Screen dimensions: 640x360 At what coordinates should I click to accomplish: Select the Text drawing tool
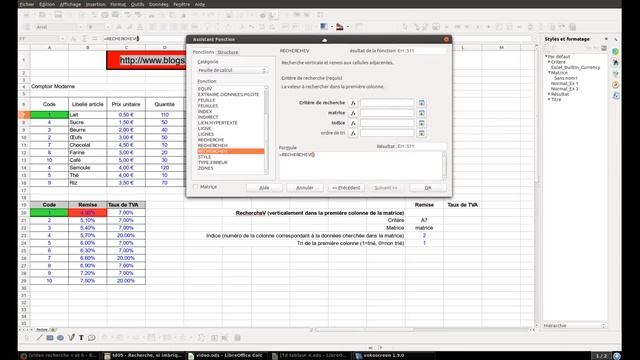pyautogui.click(x=81, y=338)
